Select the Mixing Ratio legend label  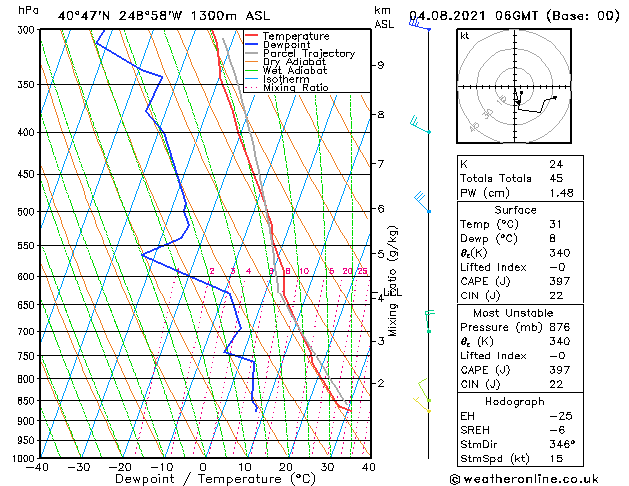pos(296,87)
